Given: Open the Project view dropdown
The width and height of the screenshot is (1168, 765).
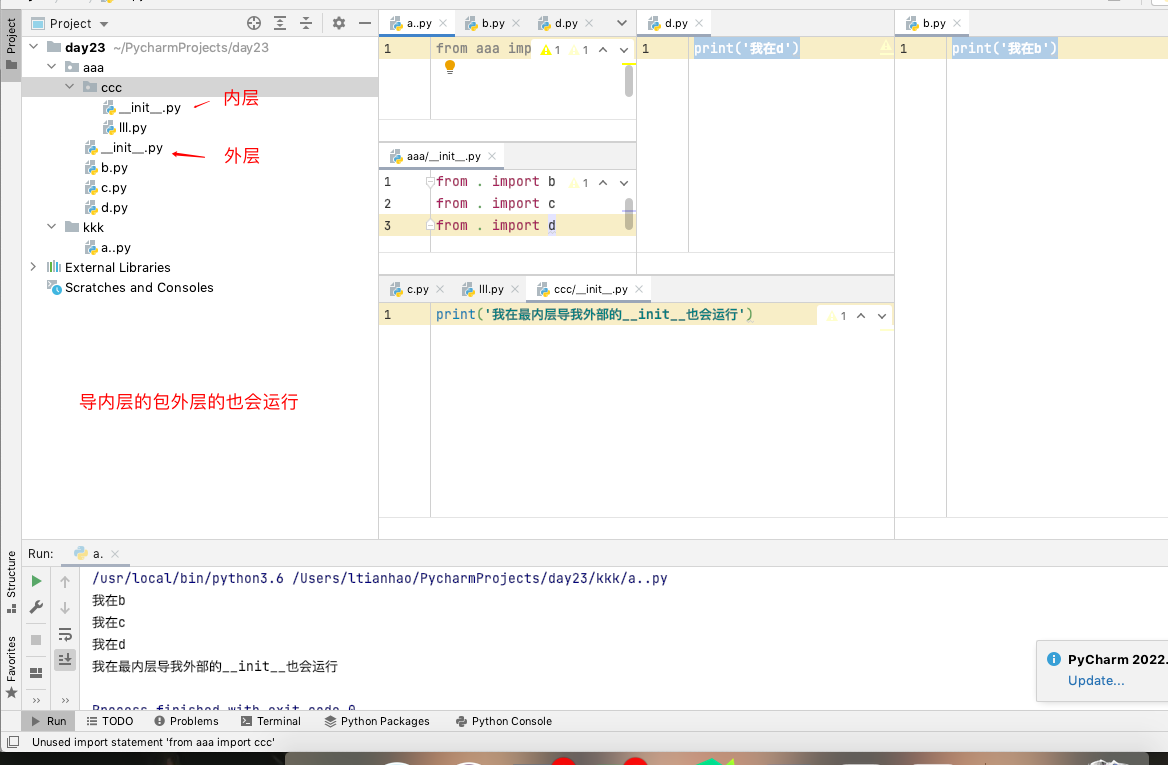Looking at the screenshot, I should click(104, 24).
